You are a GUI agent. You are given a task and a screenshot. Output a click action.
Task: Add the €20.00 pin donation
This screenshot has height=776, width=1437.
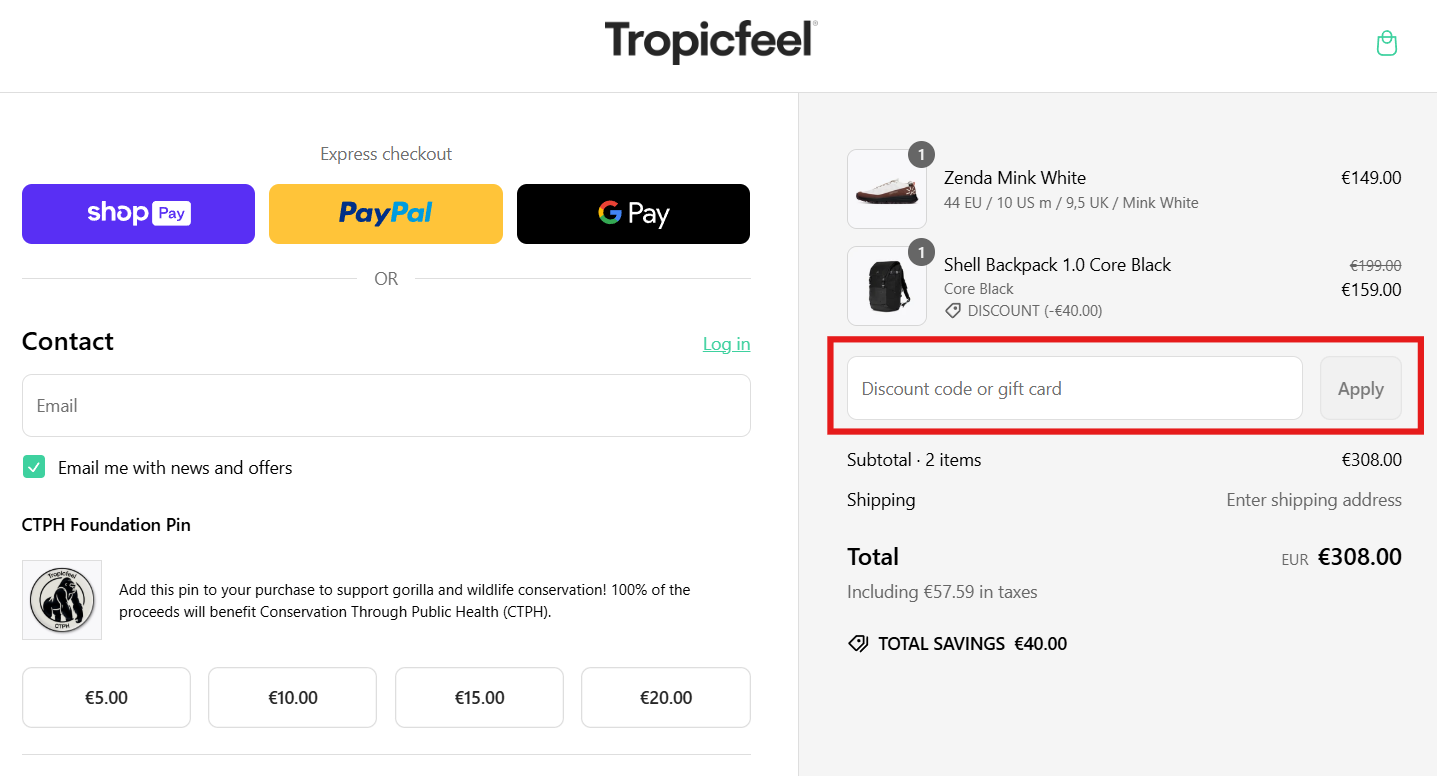(x=665, y=698)
